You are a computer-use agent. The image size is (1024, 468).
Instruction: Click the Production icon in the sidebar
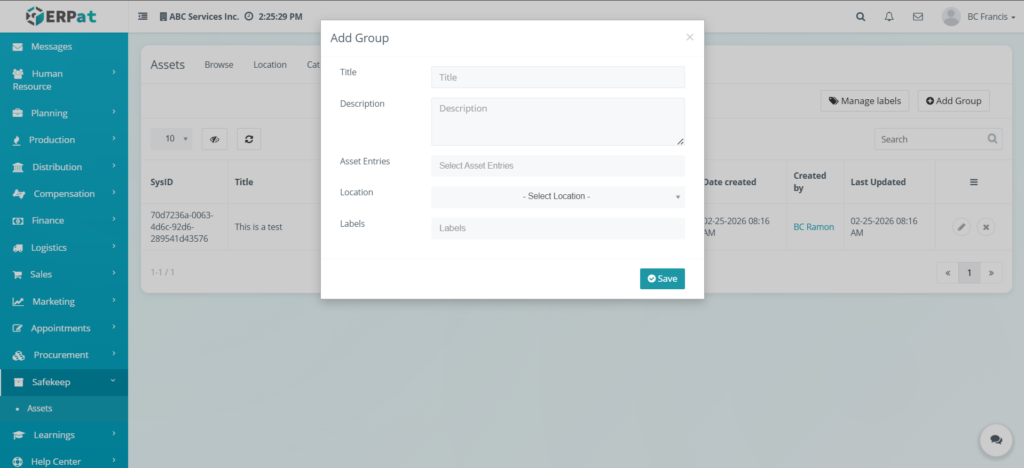click(17, 140)
